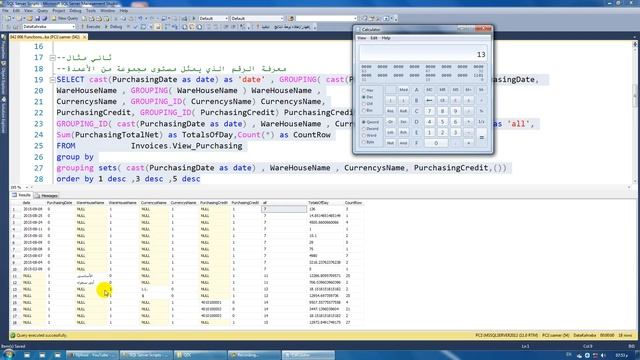Switch to the Messages tab
The width and height of the screenshot is (640, 360).
coord(47,196)
